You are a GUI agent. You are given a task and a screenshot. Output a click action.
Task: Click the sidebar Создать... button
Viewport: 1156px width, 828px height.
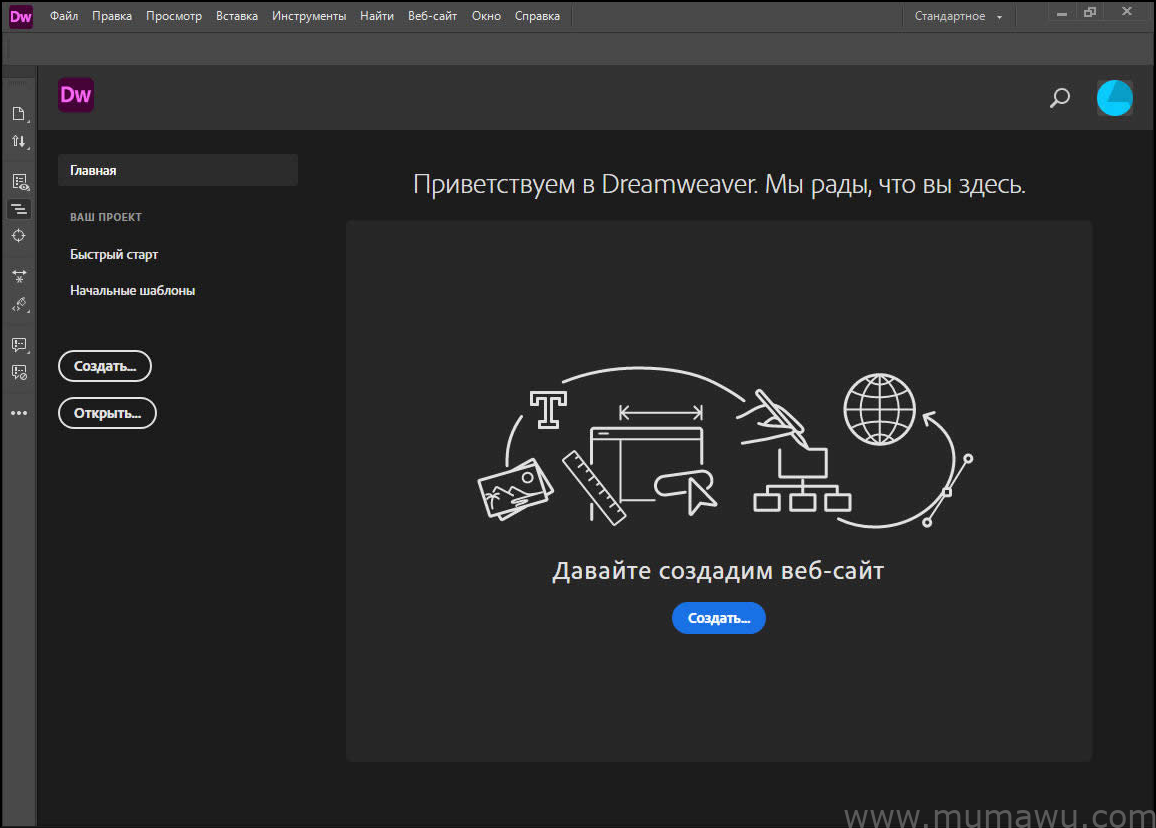(x=104, y=365)
